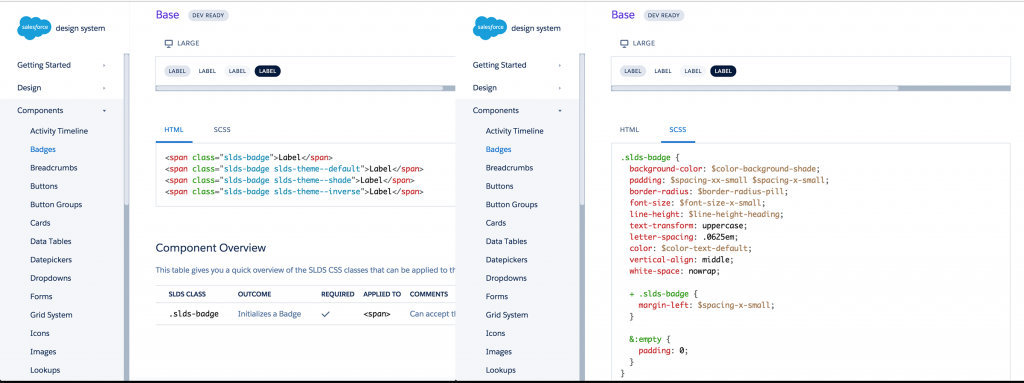Open Button Groups in the right page sidebar
1024x383 pixels.
tap(512, 204)
